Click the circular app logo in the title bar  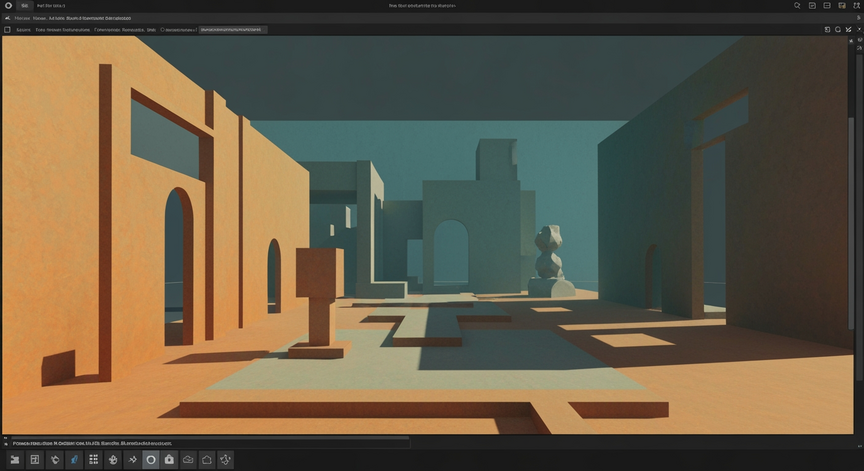8,6
